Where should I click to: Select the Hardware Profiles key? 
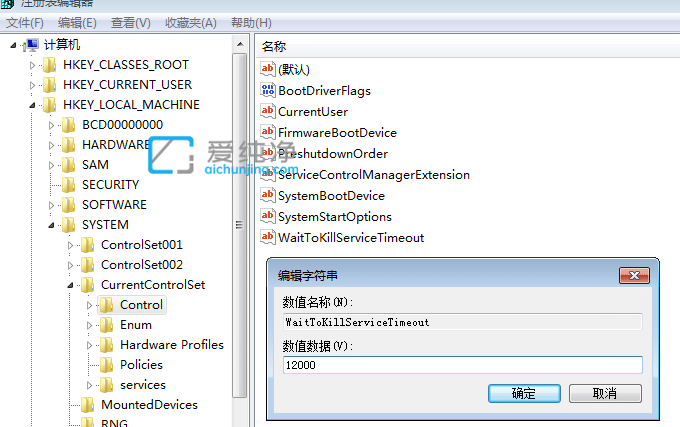point(172,345)
